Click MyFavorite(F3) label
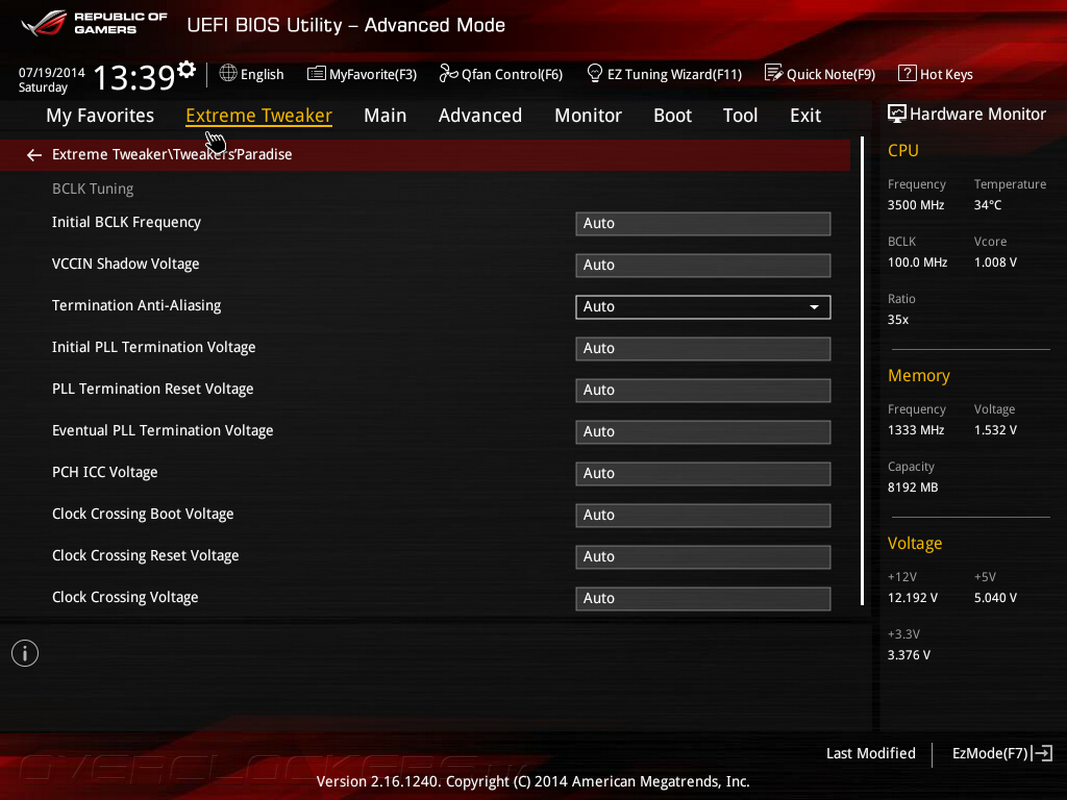1067x800 pixels. (x=373, y=74)
